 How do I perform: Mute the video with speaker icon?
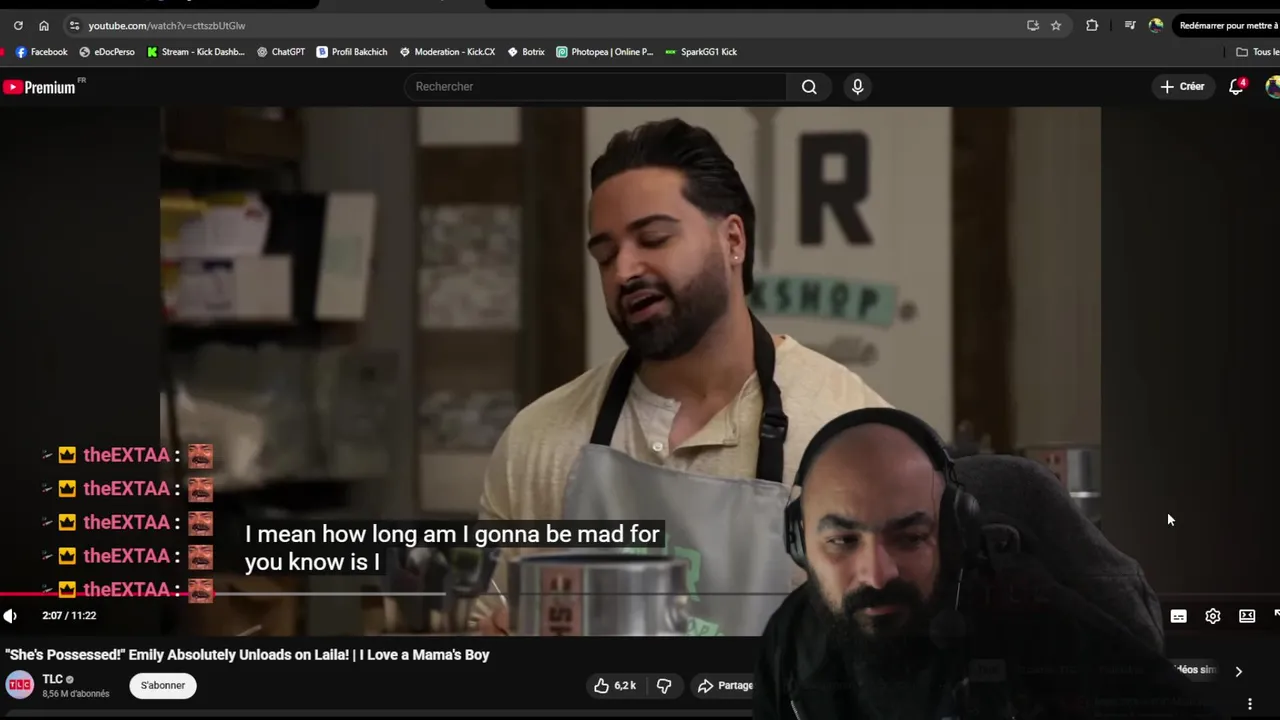pos(10,616)
